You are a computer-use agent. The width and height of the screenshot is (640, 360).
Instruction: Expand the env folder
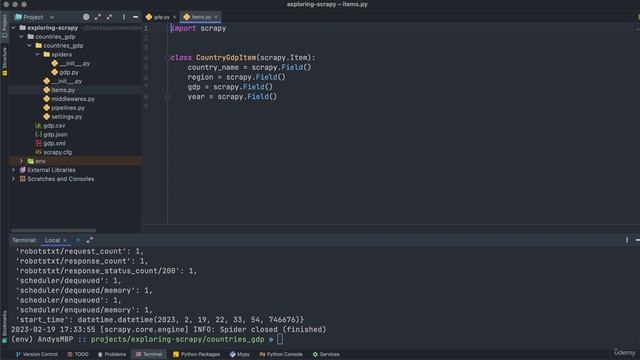(22, 161)
